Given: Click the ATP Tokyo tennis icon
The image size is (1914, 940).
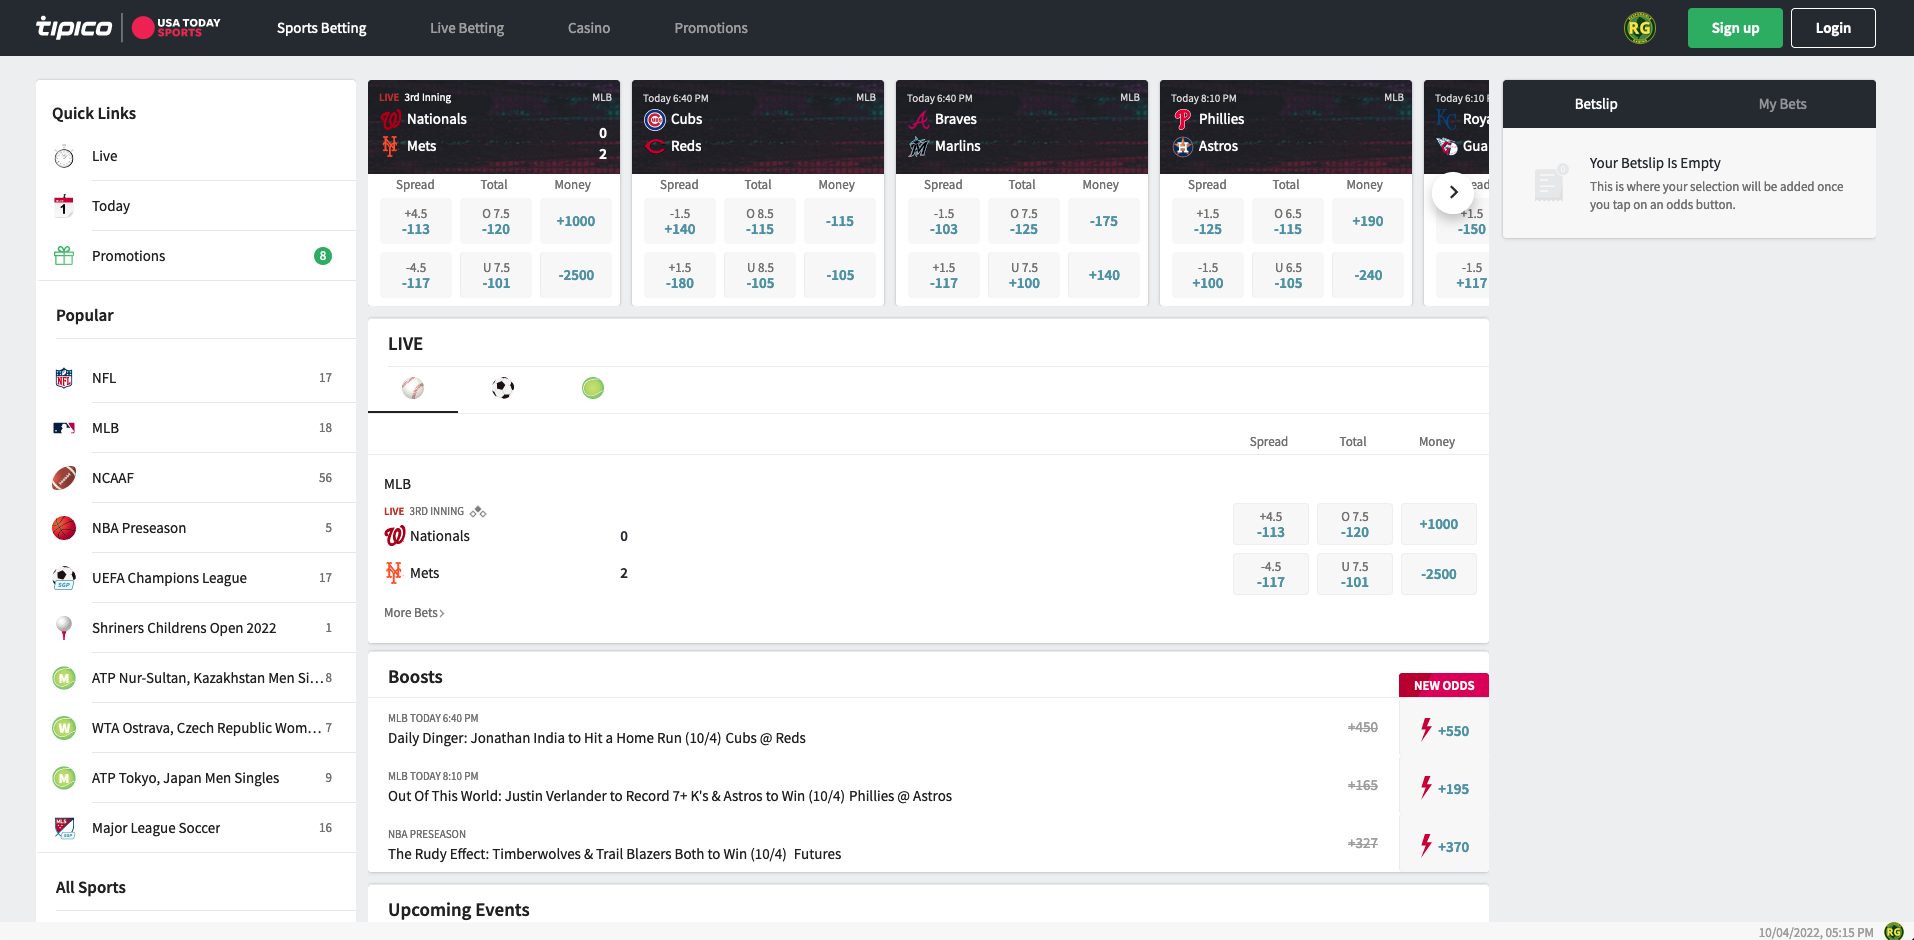Looking at the screenshot, I should (x=64, y=778).
